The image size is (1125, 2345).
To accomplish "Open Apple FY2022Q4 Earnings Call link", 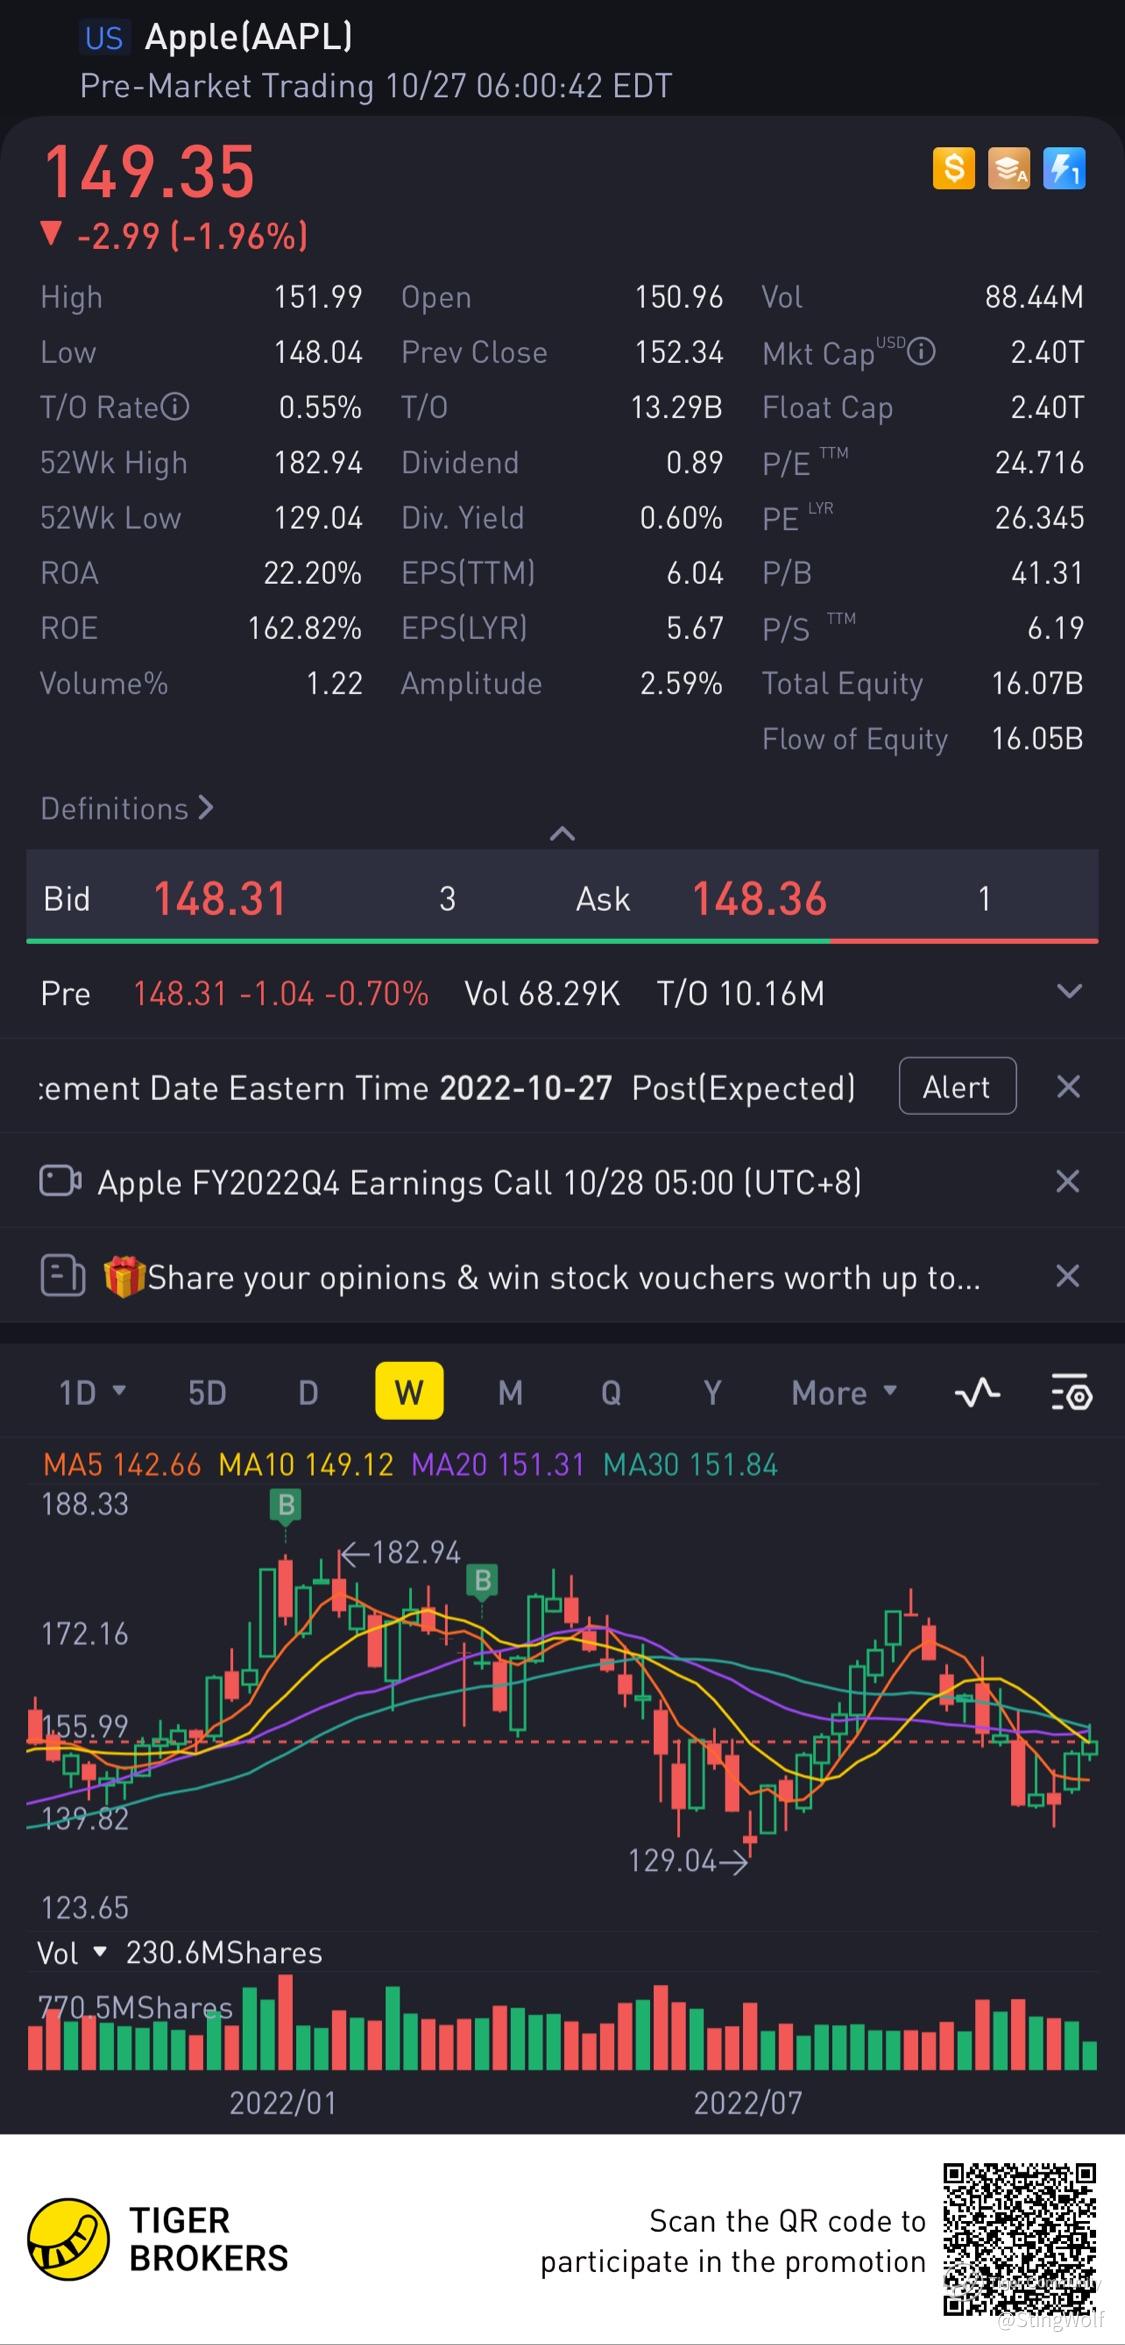I will (x=479, y=1182).
